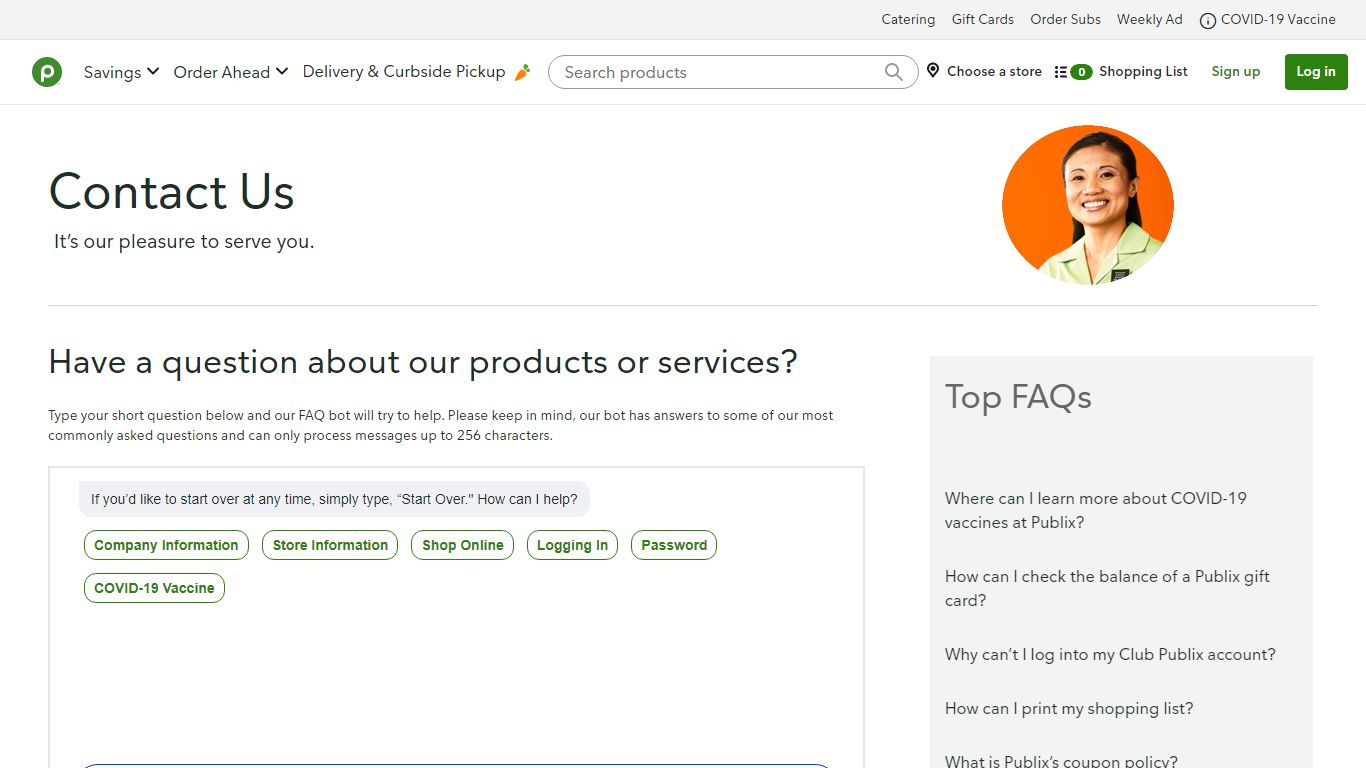This screenshot has width=1366, height=768.
Task: Click Choose a store
Action: (994, 71)
